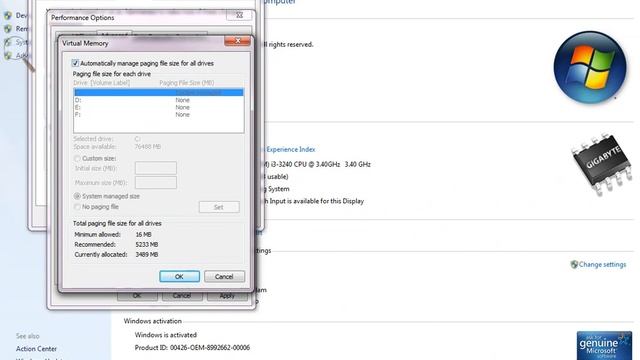Image resolution: width=640 pixels, height=360 pixels.
Task: Click the Remote settings shield icon in sidebar
Action: 8,29
